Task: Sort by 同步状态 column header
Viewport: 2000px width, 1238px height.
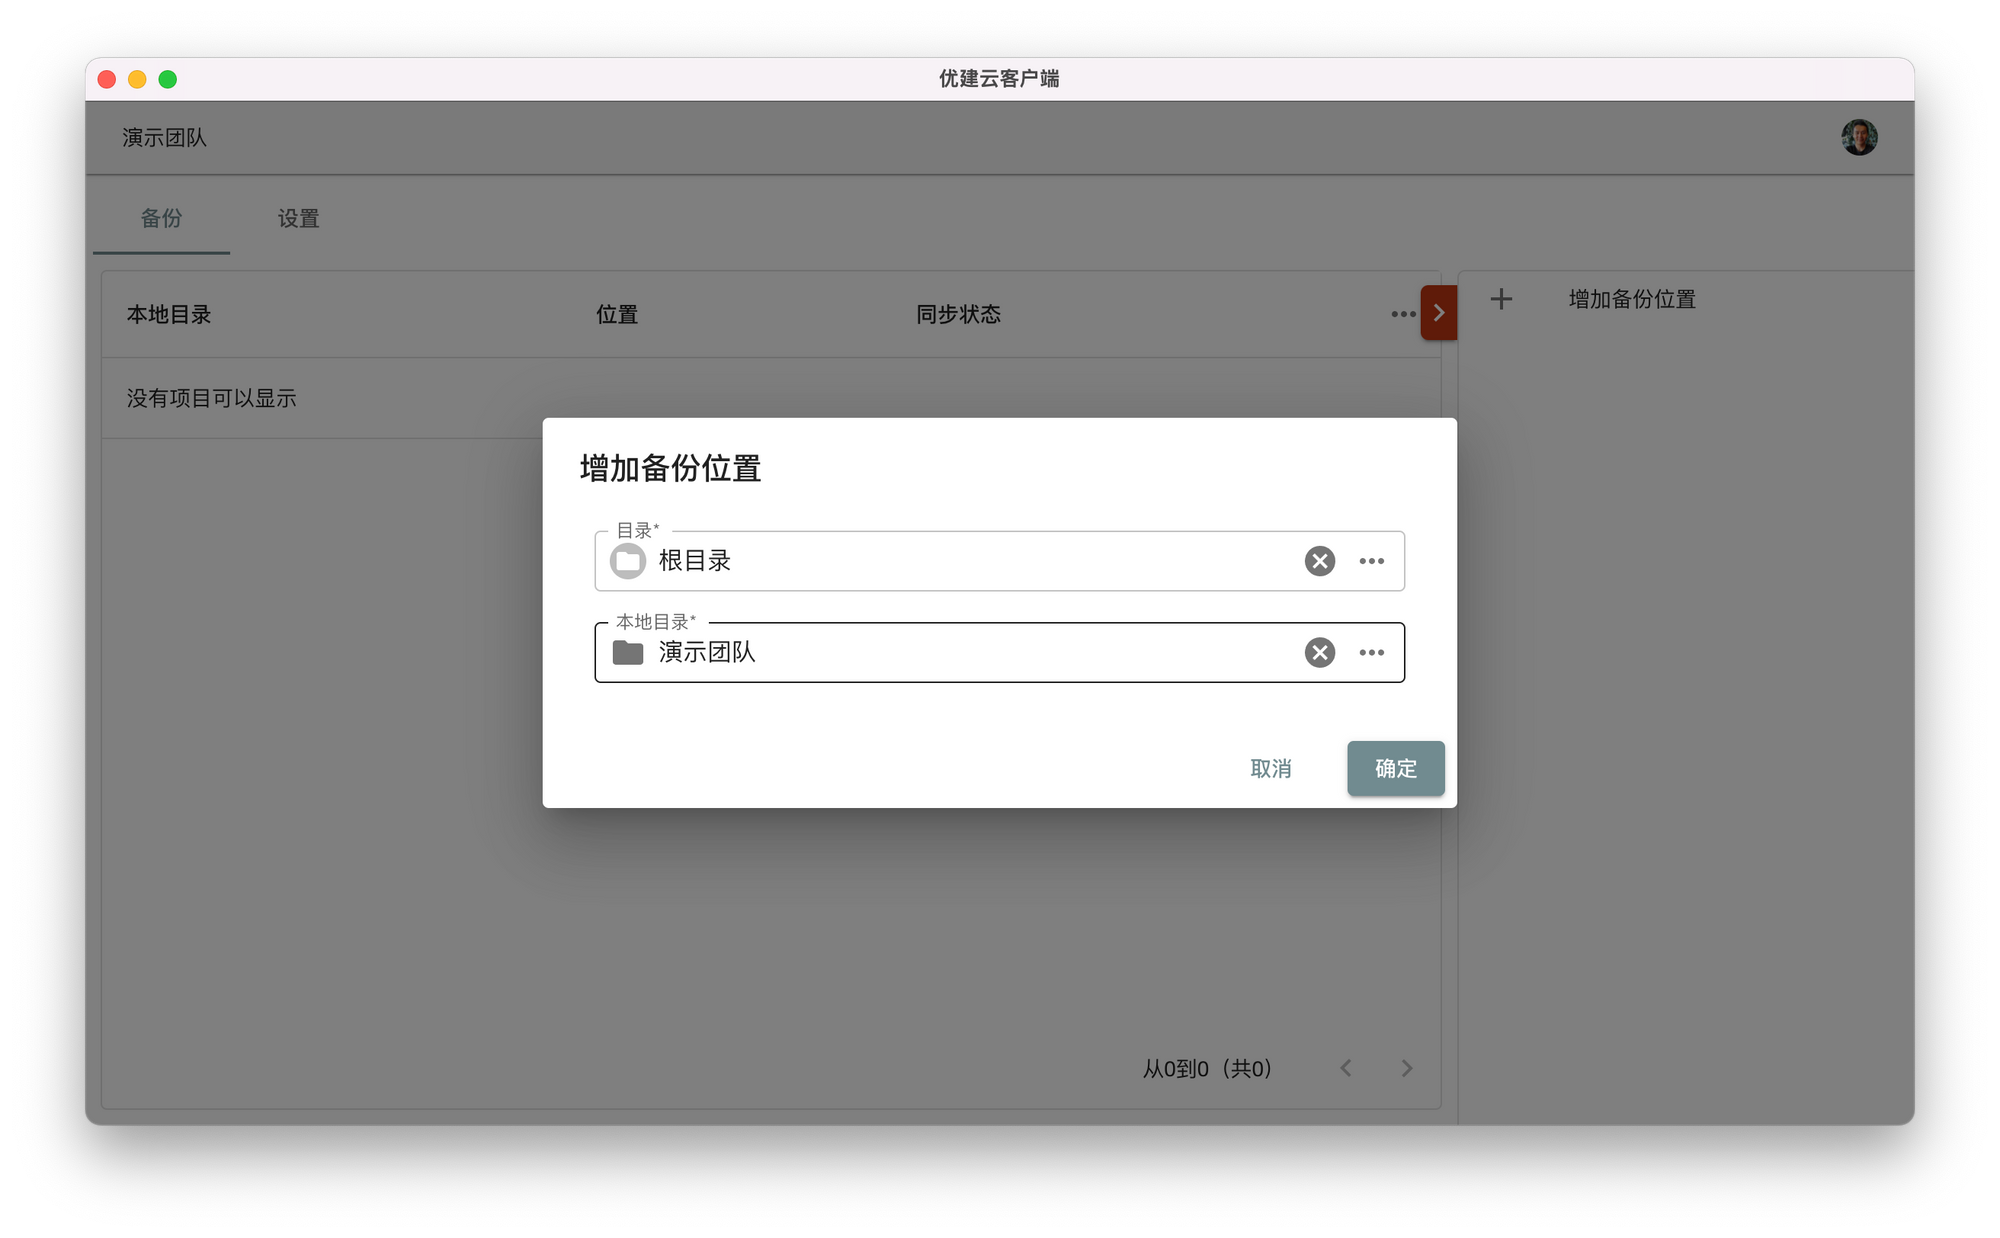Action: point(957,314)
